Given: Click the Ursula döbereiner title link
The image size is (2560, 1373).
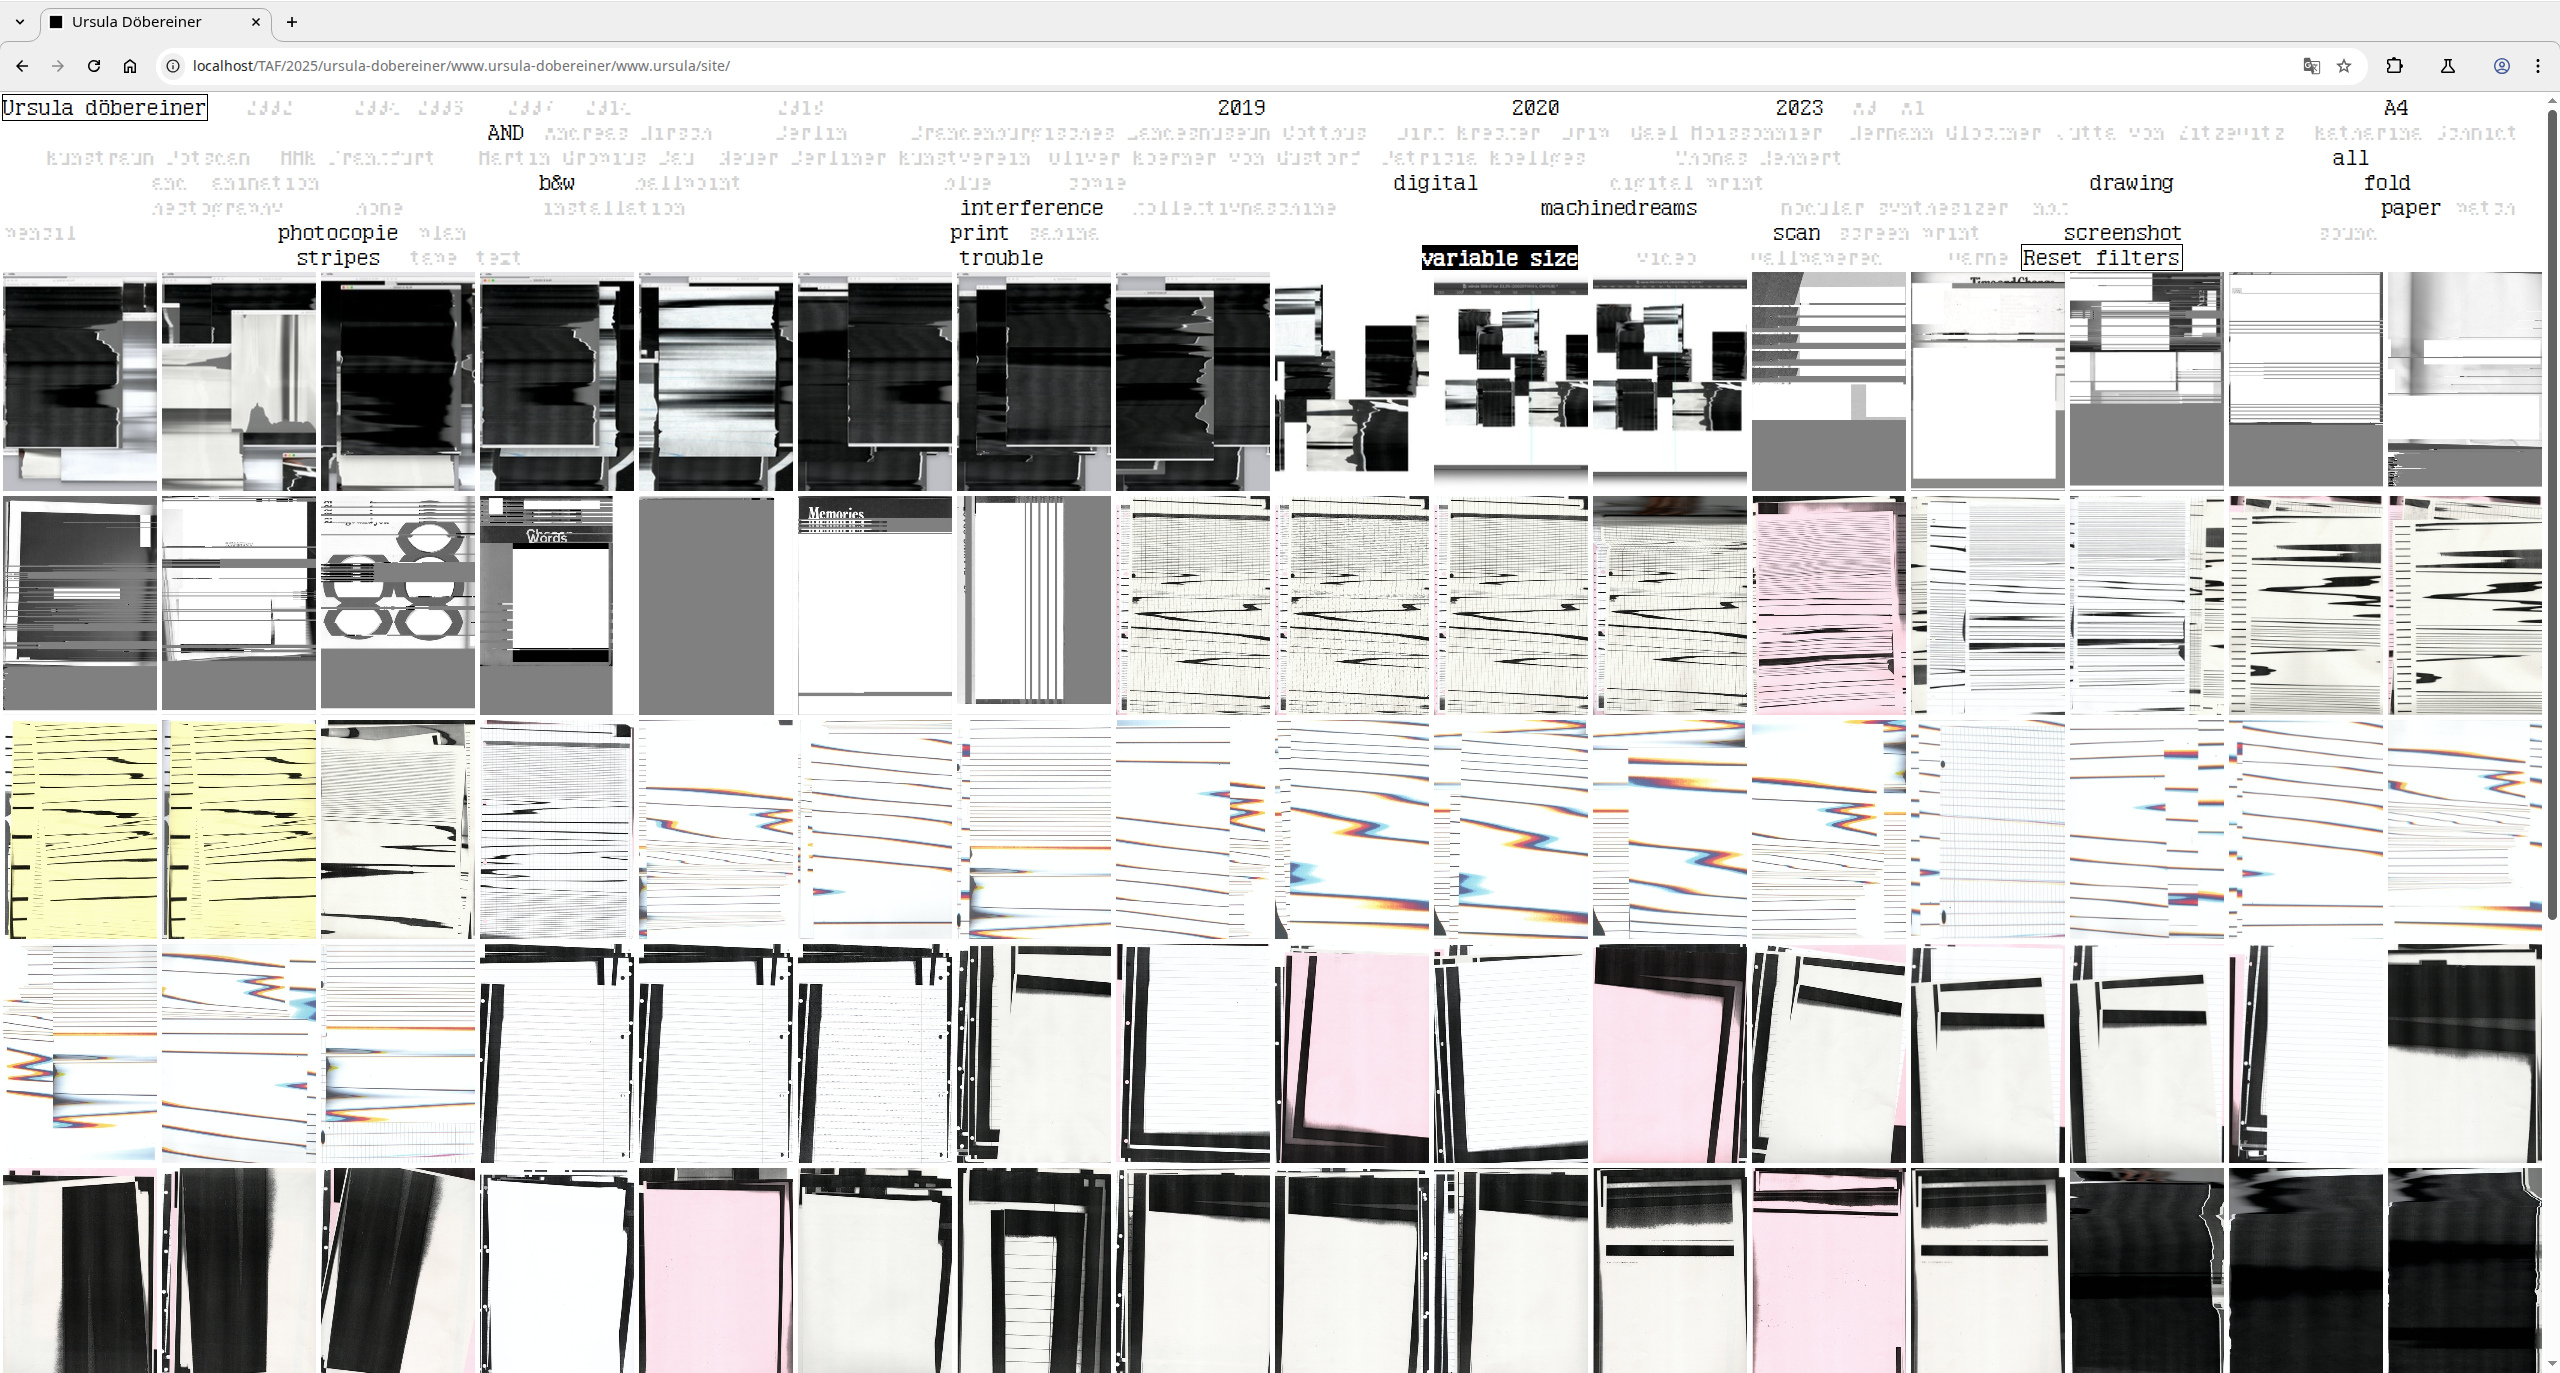Looking at the screenshot, I should [104, 108].
